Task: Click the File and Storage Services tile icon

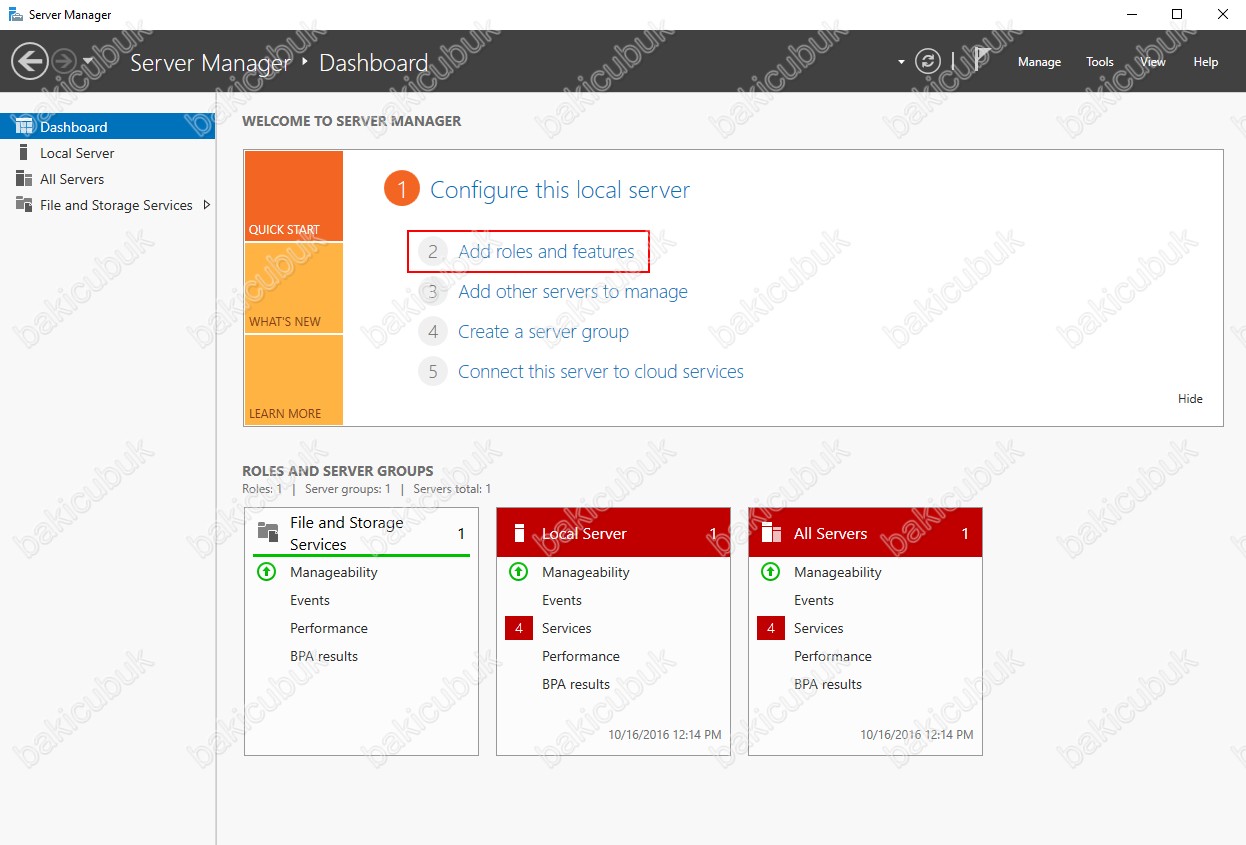Action: [x=267, y=532]
